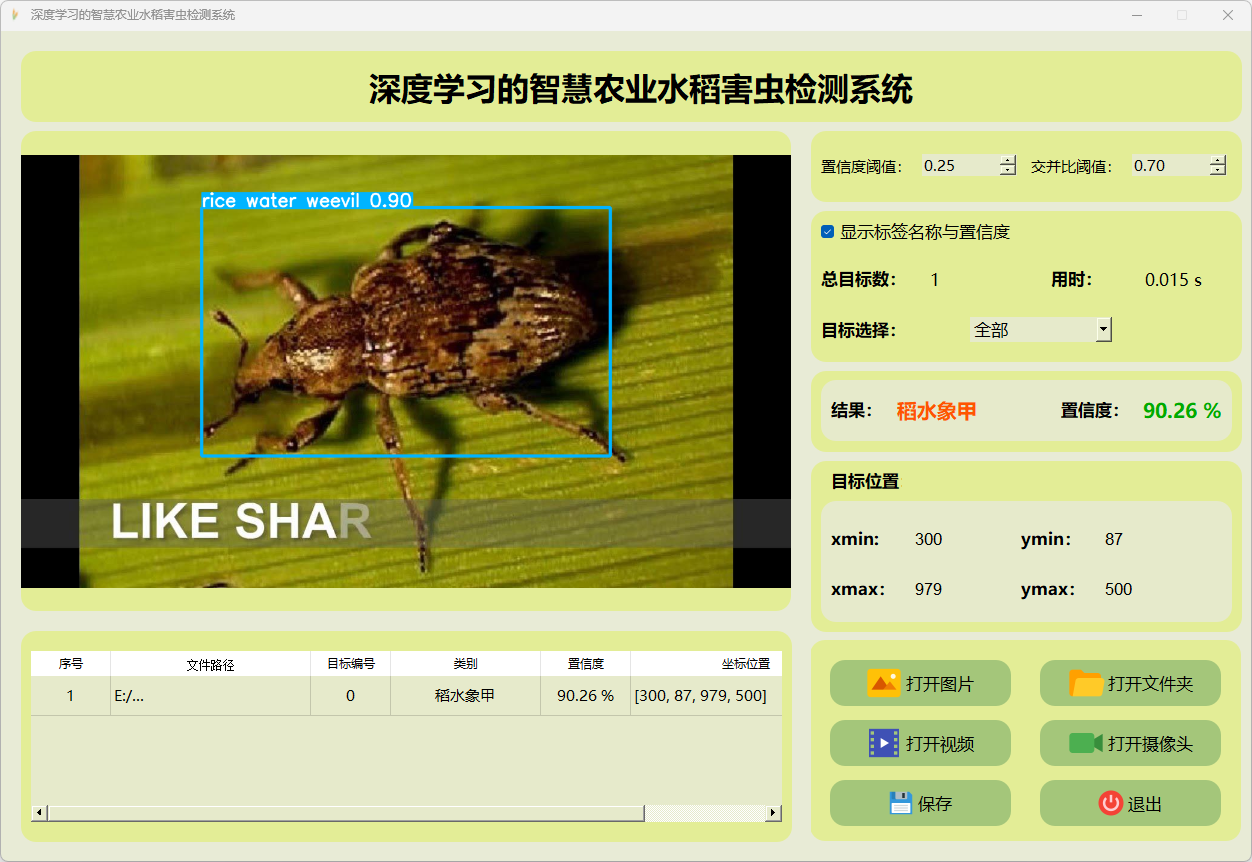Select the file path cell in row 1
Image resolution: width=1252 pixels, height=862 pixels.
click(210, 696)
